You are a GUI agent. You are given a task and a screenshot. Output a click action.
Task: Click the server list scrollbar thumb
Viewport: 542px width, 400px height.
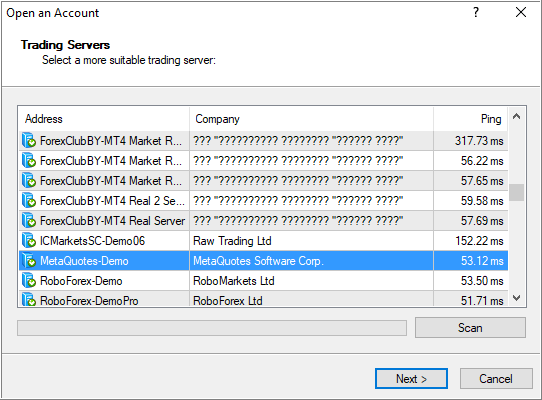click(x=516, y=192)
